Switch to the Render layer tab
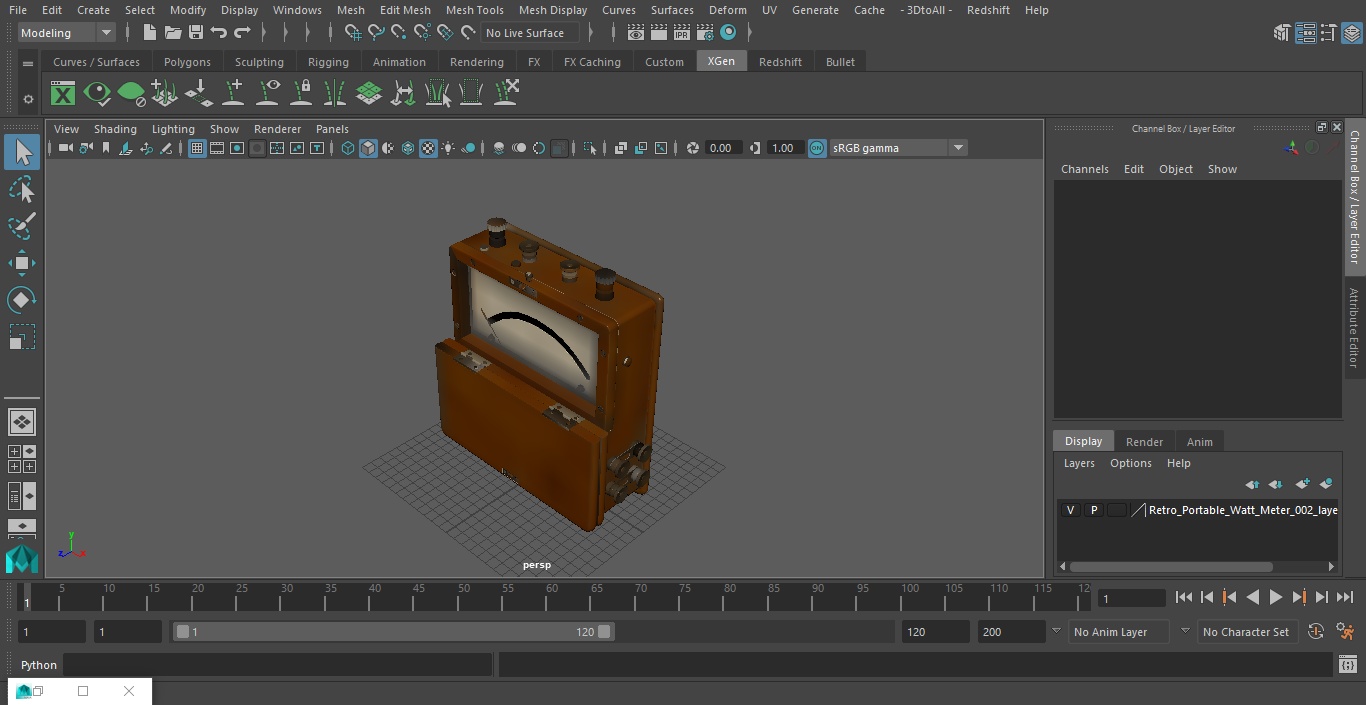The width and height of the screenshot is (1366, 705). 1144,442
